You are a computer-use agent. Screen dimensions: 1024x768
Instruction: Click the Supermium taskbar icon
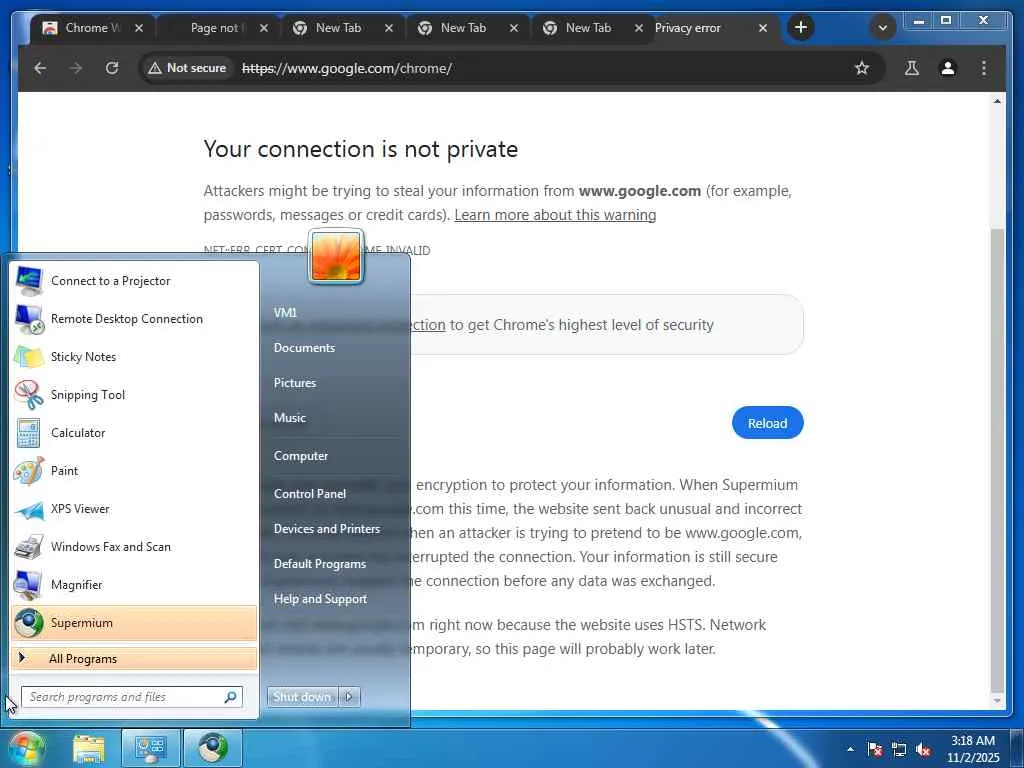click(x=213, y=748)
